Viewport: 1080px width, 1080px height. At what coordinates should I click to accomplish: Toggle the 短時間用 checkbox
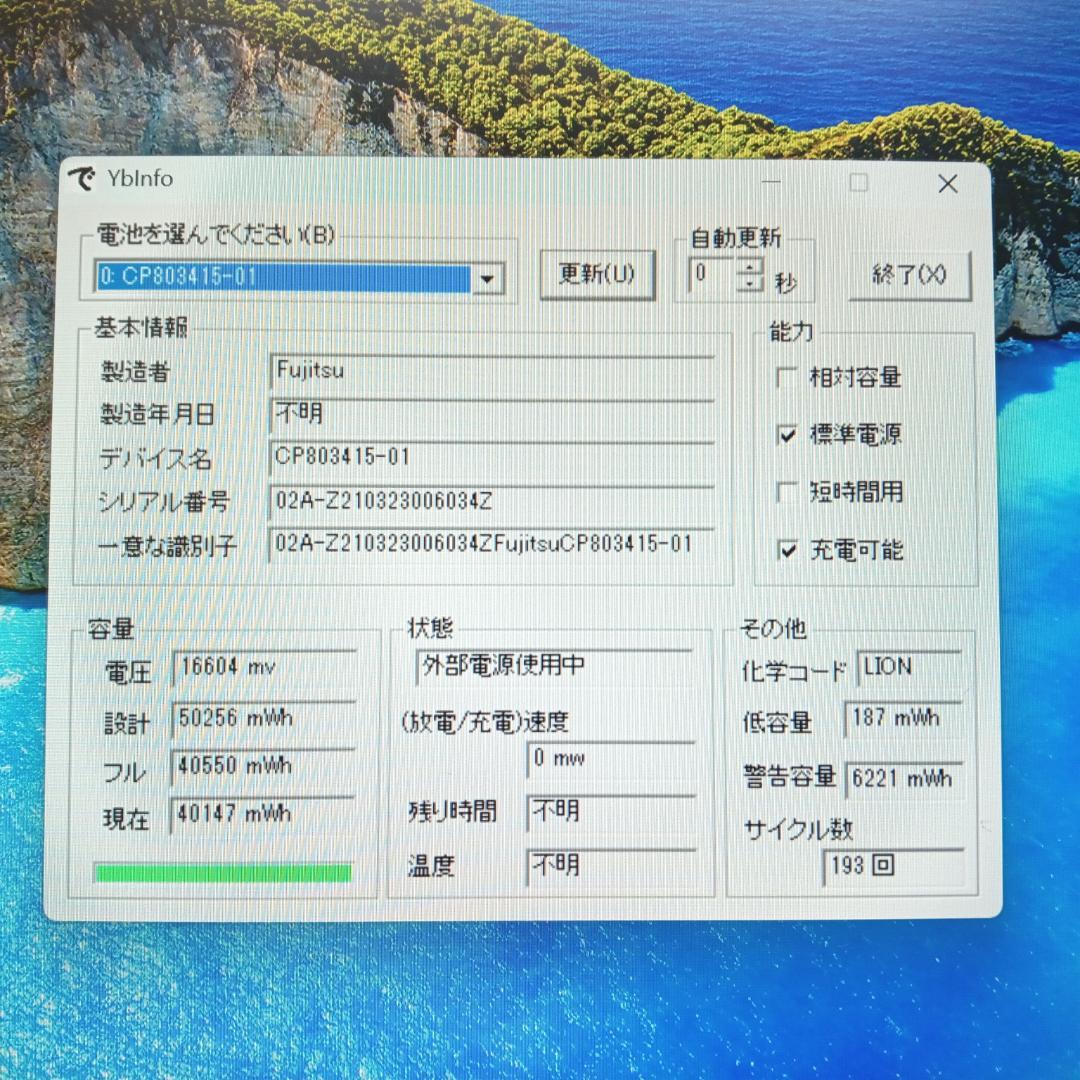point(786,493)
